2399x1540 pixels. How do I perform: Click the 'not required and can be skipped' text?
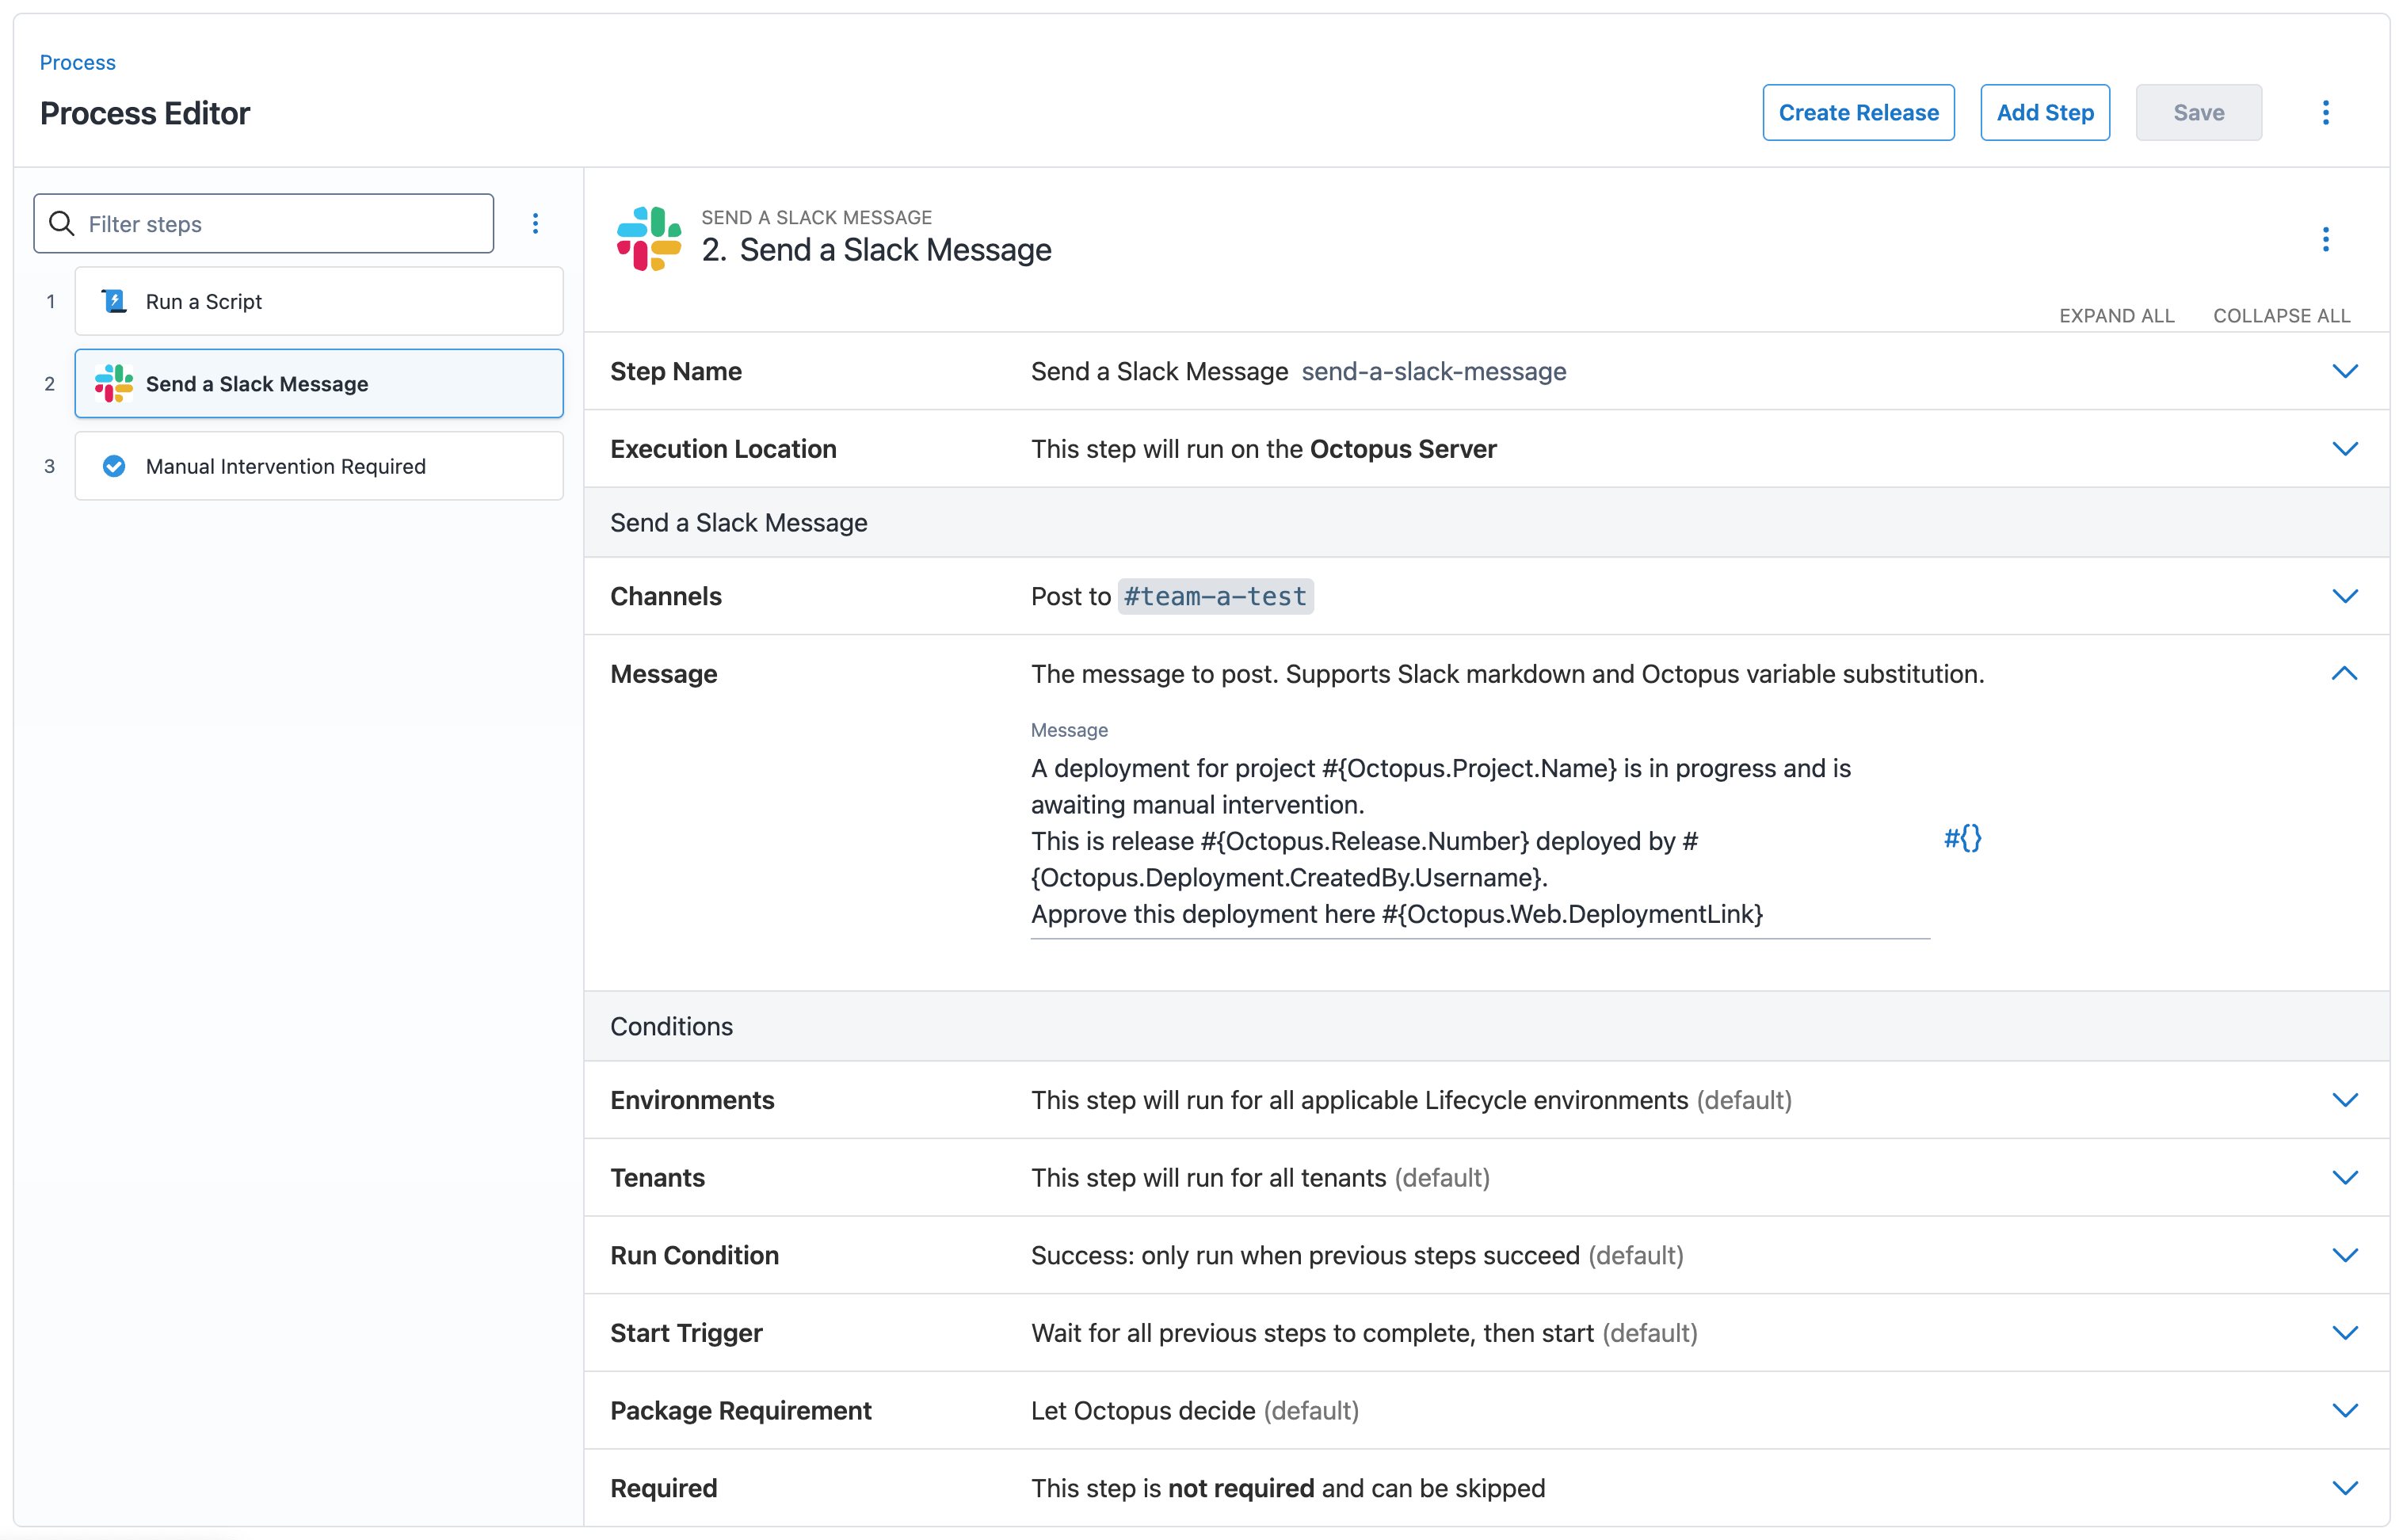coord(1356,1488)
